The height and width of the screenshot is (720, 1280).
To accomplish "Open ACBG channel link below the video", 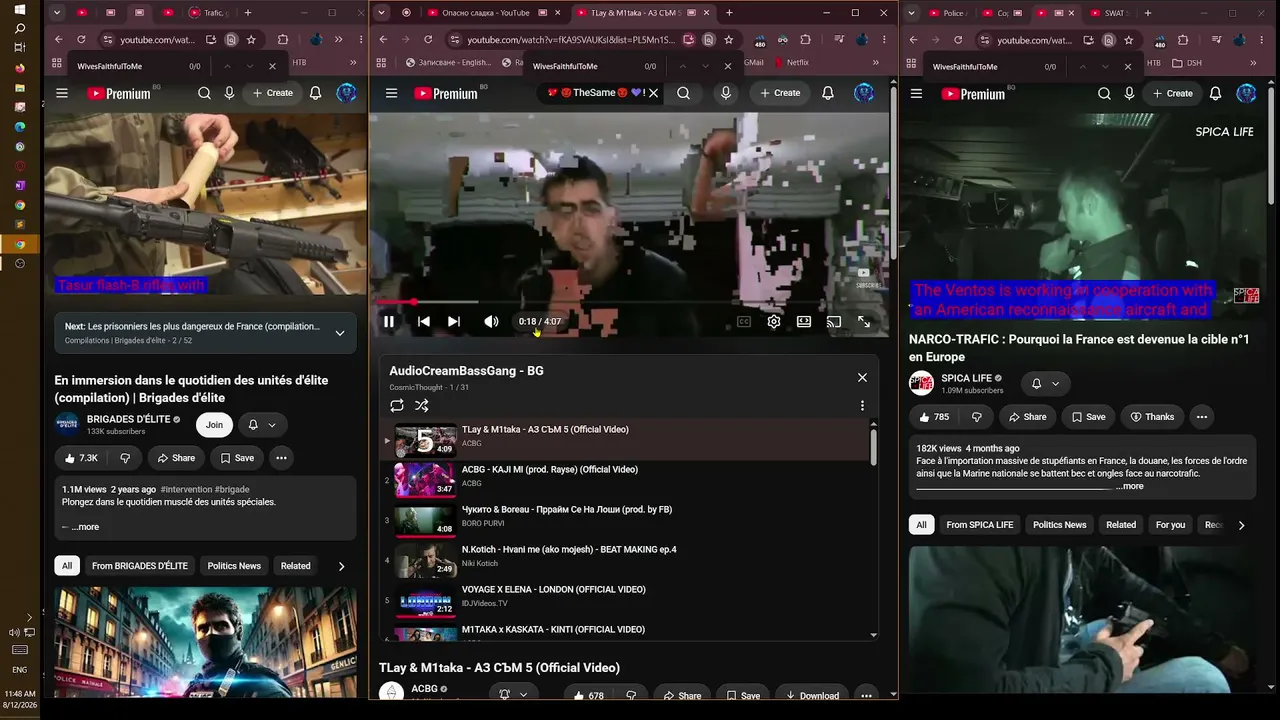I will coord(424,689).
